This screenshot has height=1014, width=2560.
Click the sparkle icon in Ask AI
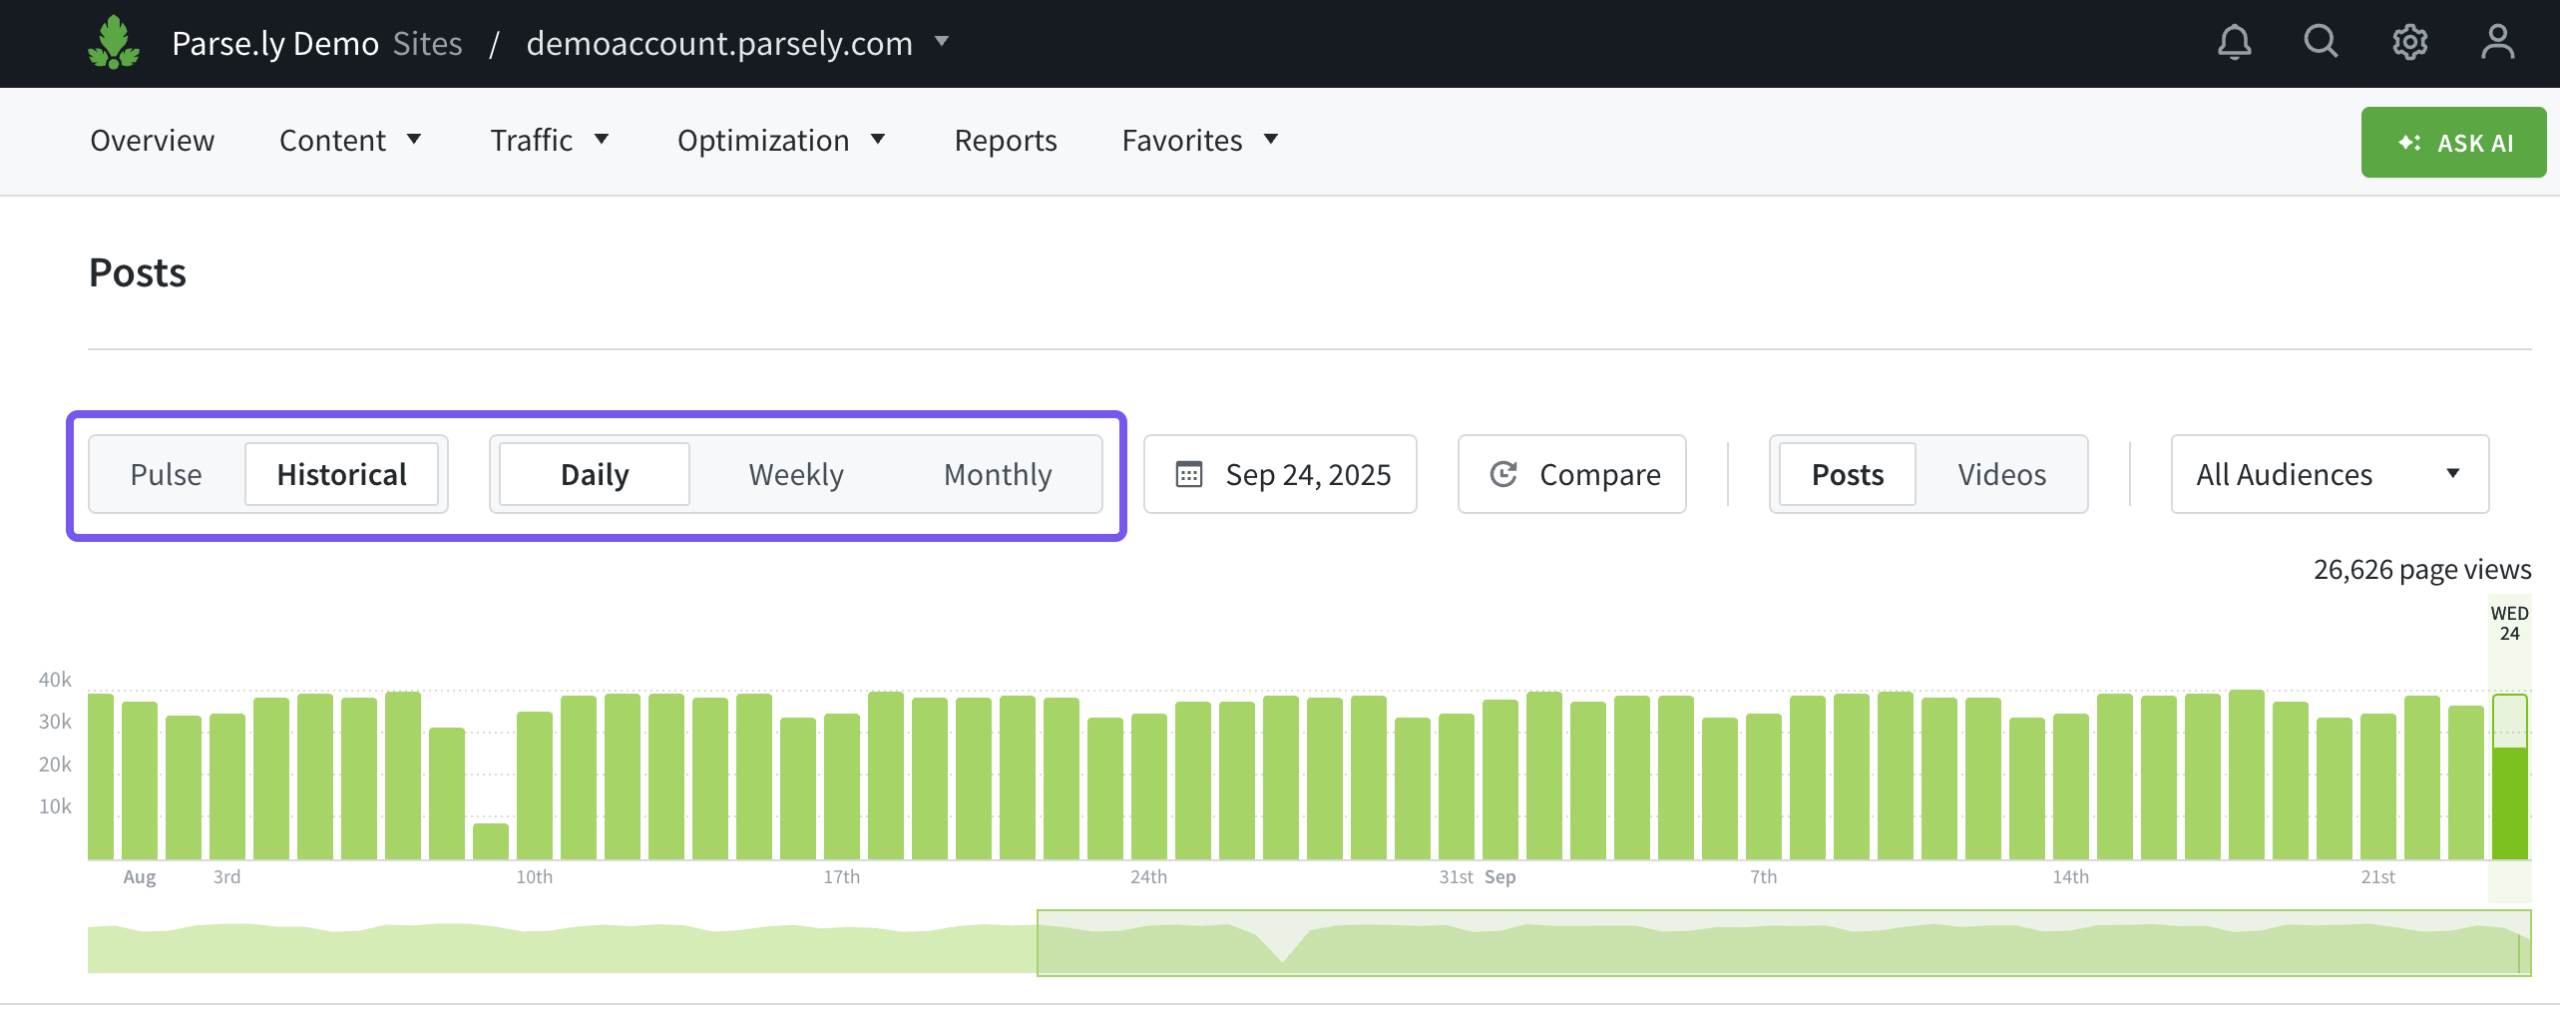coord(2409,143)
